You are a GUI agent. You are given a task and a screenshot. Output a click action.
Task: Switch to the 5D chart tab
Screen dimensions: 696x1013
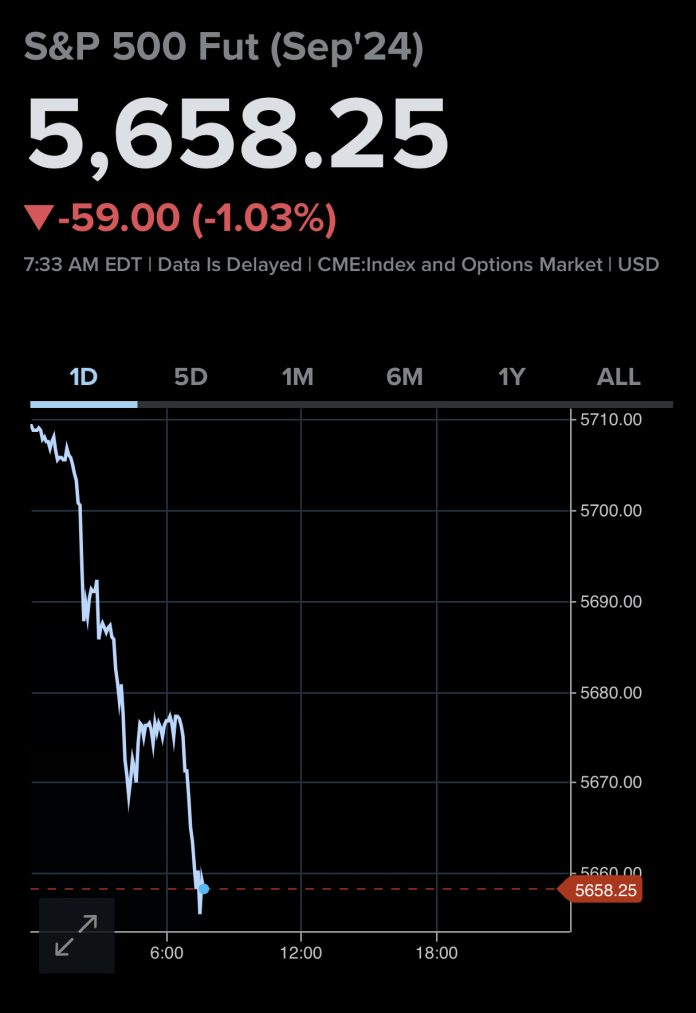pyautogui.click(x=190, y=377)
